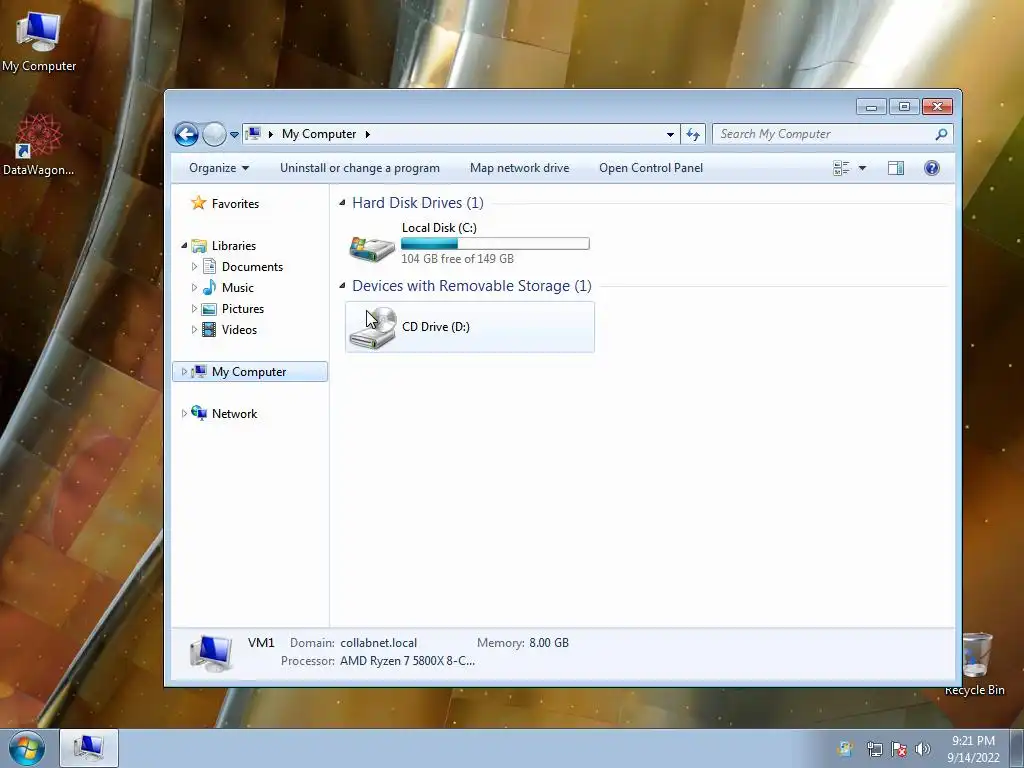Open the Windows Start menu
Viewport: 1024px width, 768px height.
pyautogui.click(x=27, y=749)
